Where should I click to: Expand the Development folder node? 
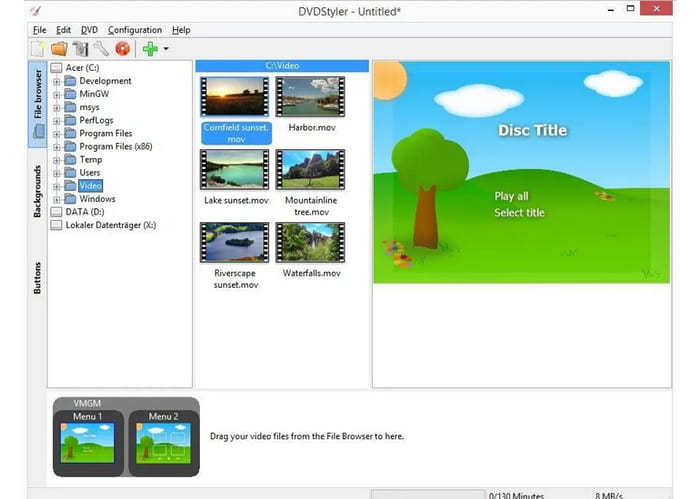click(x=57, y=81)
